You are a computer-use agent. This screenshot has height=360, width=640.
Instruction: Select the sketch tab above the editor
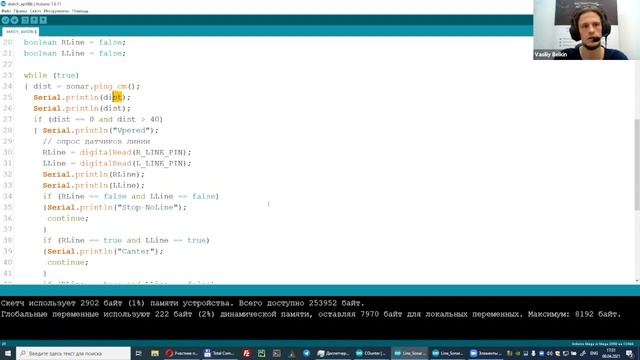point(21,31)
